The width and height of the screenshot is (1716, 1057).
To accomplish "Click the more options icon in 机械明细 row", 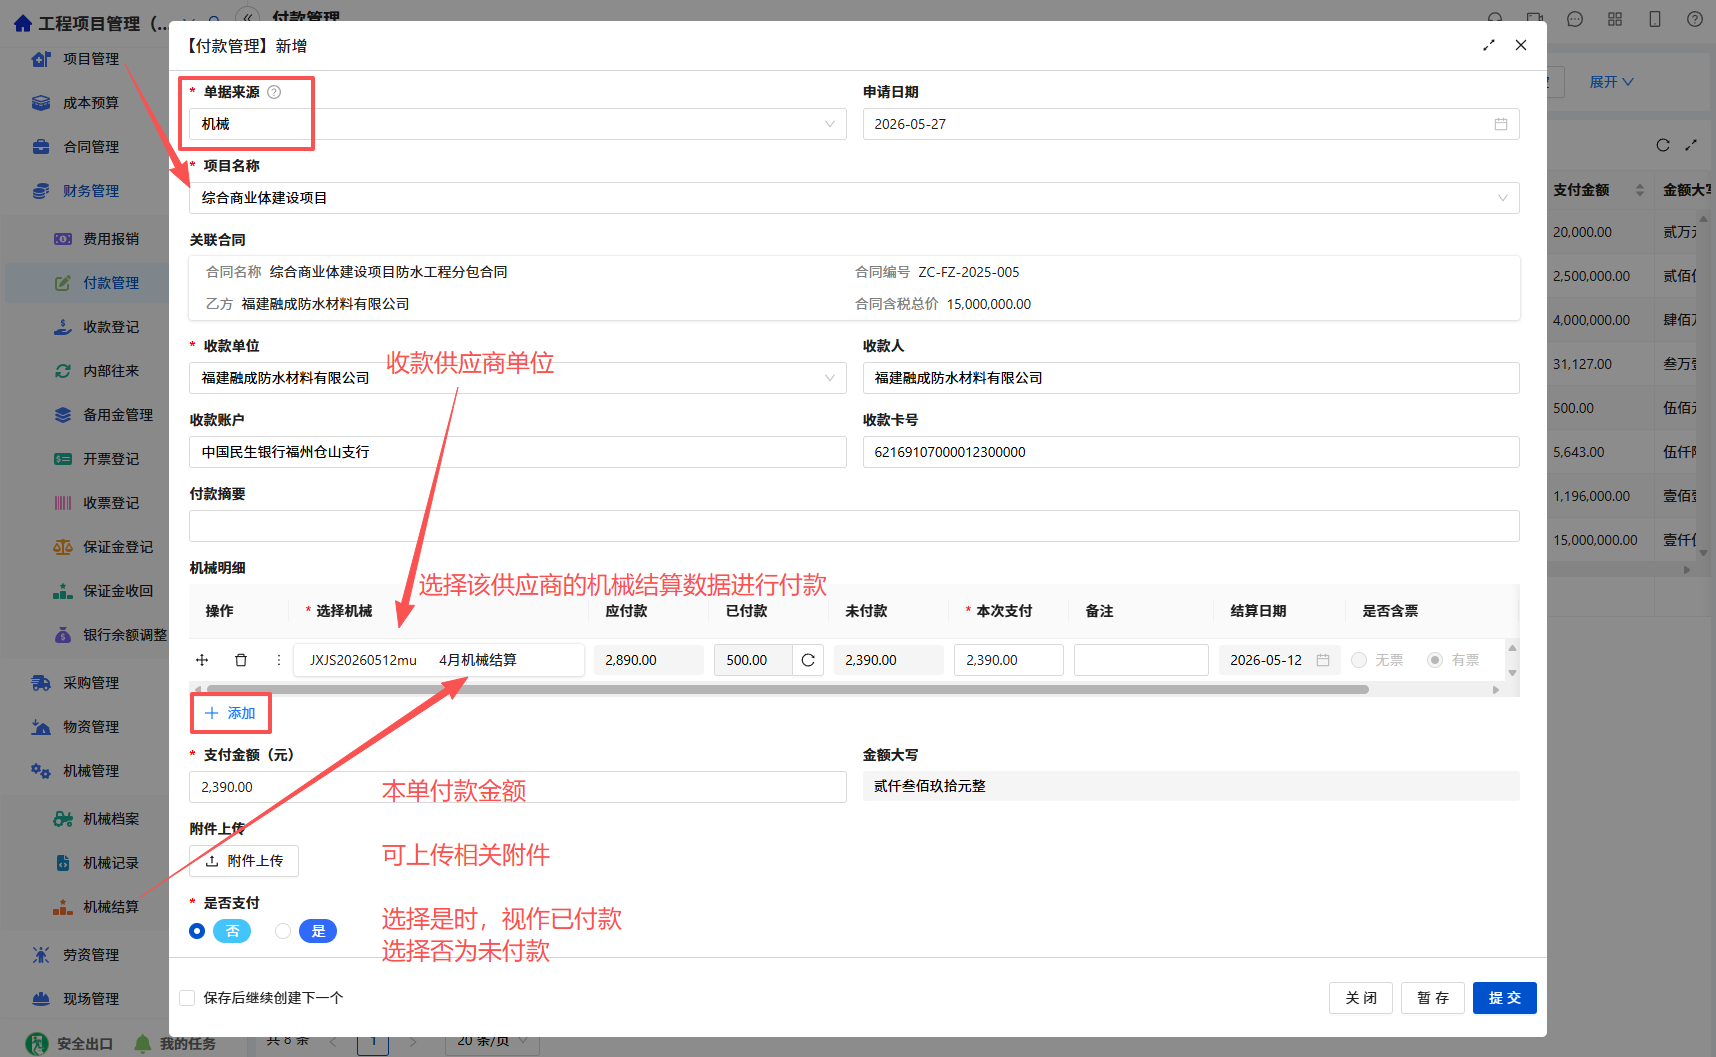I will coord(278,660).
